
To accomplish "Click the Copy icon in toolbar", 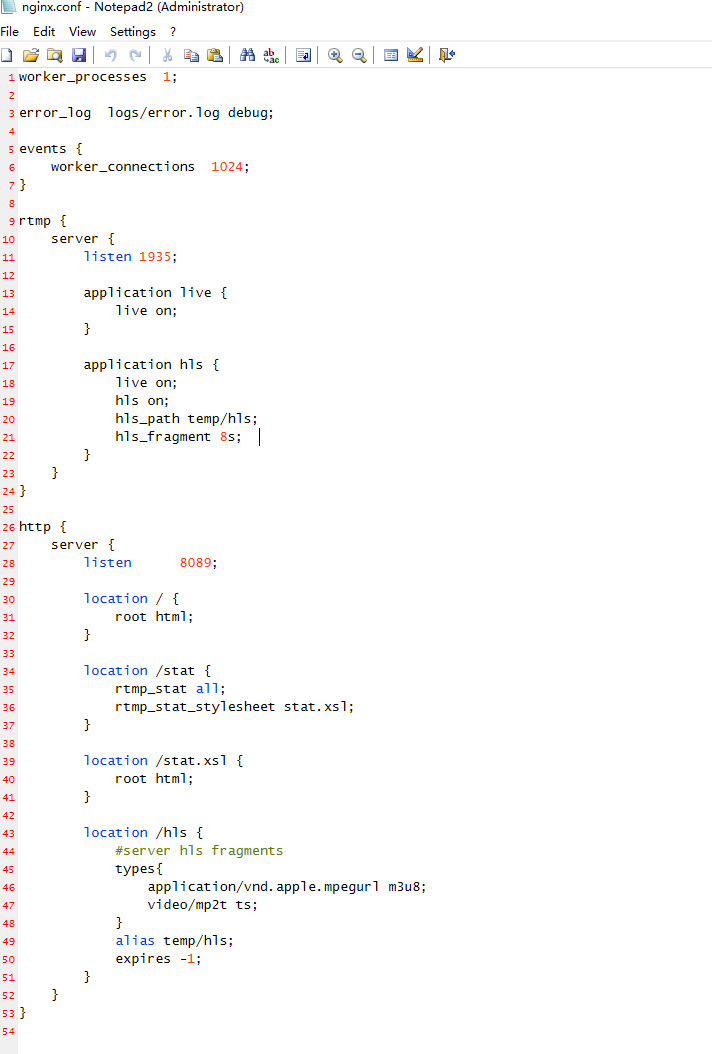I will pyautogui.click(x=192, y=55).
